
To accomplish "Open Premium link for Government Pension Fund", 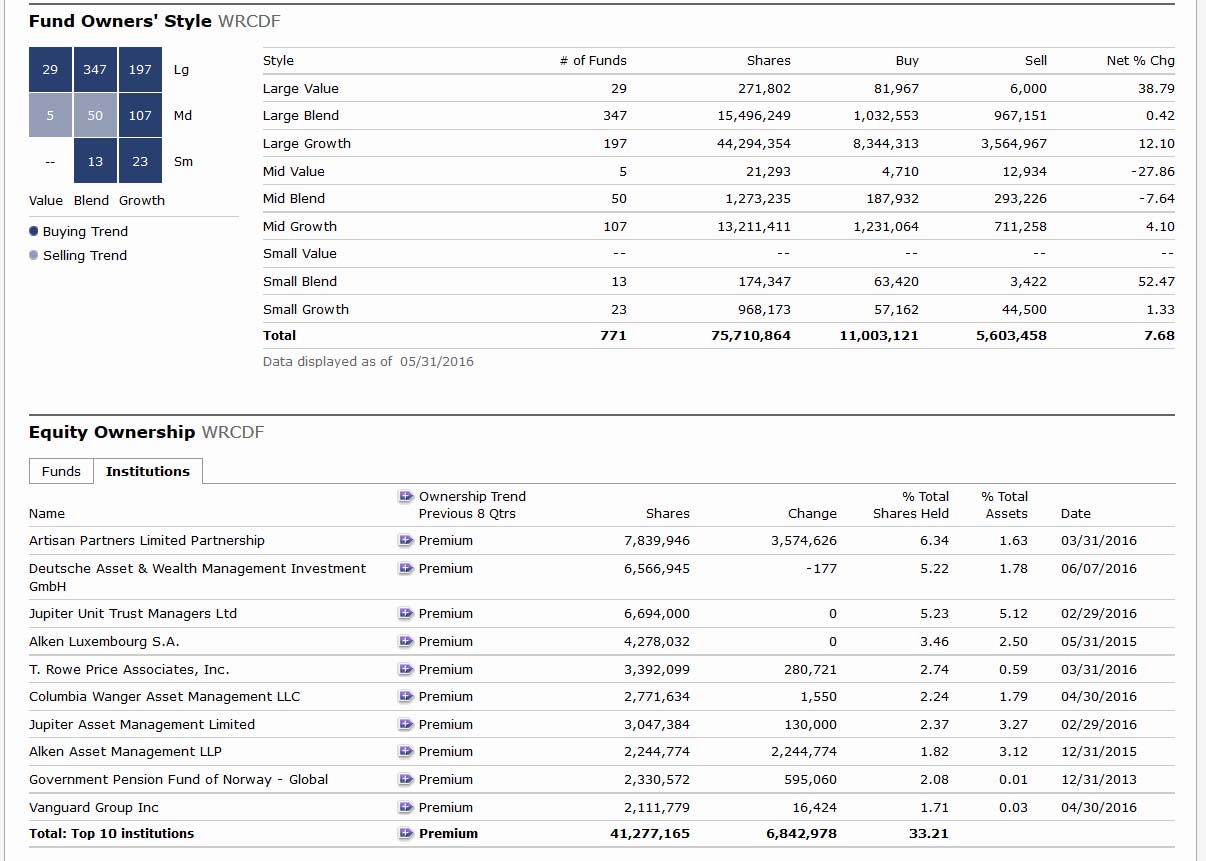I will 445,780.
